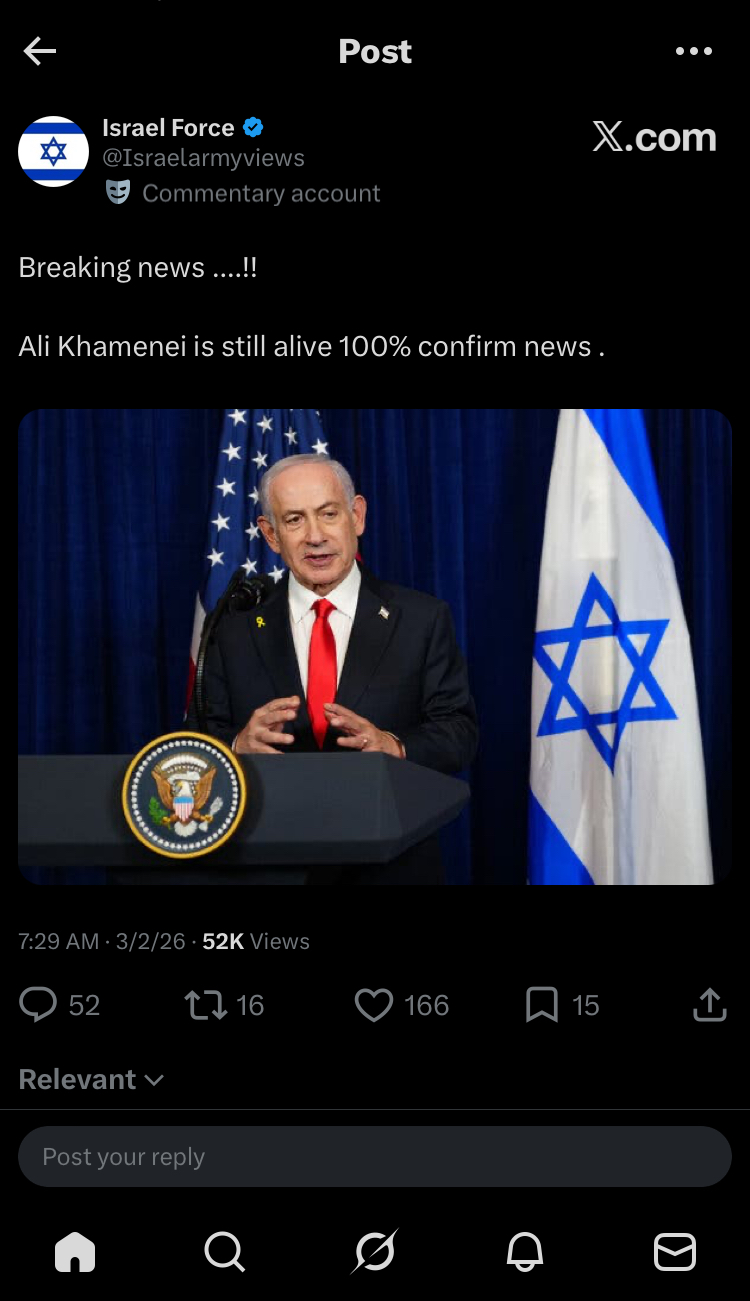The height and width of the screenshot is (1301, 750).
Task: Expand the Relevant replies sort dropdown
Action: click(x=91, y=1080)
